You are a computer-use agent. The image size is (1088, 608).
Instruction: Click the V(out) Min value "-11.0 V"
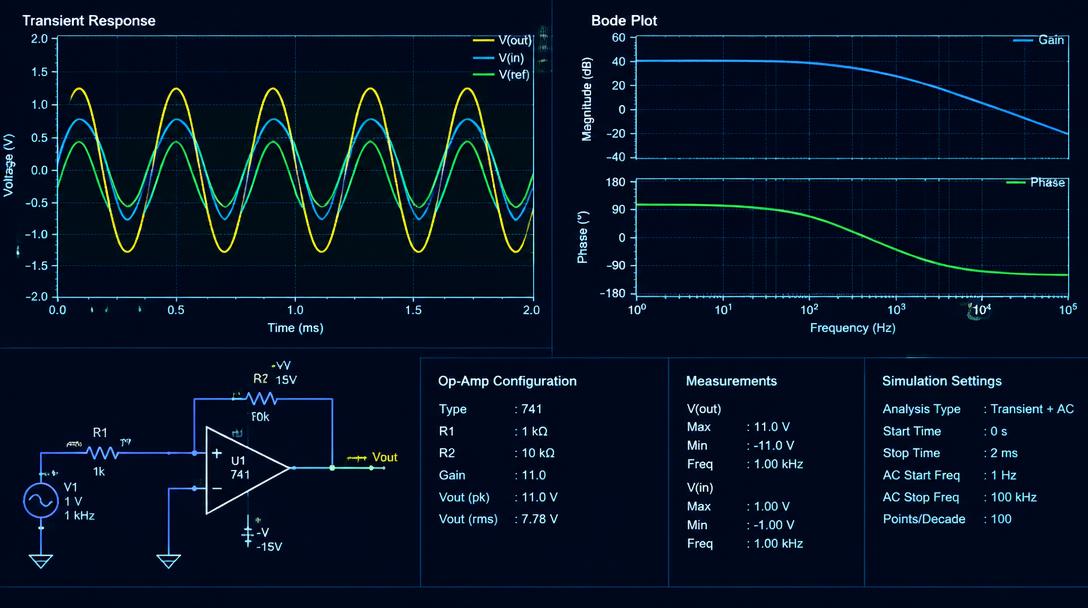tap(774, 446)
